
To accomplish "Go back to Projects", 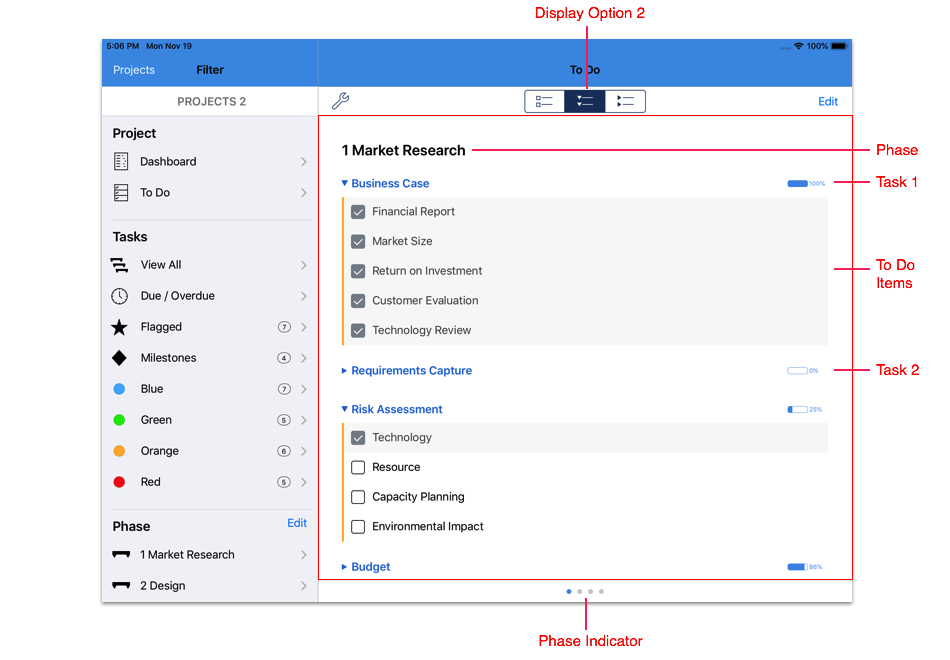I will tap(134, 70).
